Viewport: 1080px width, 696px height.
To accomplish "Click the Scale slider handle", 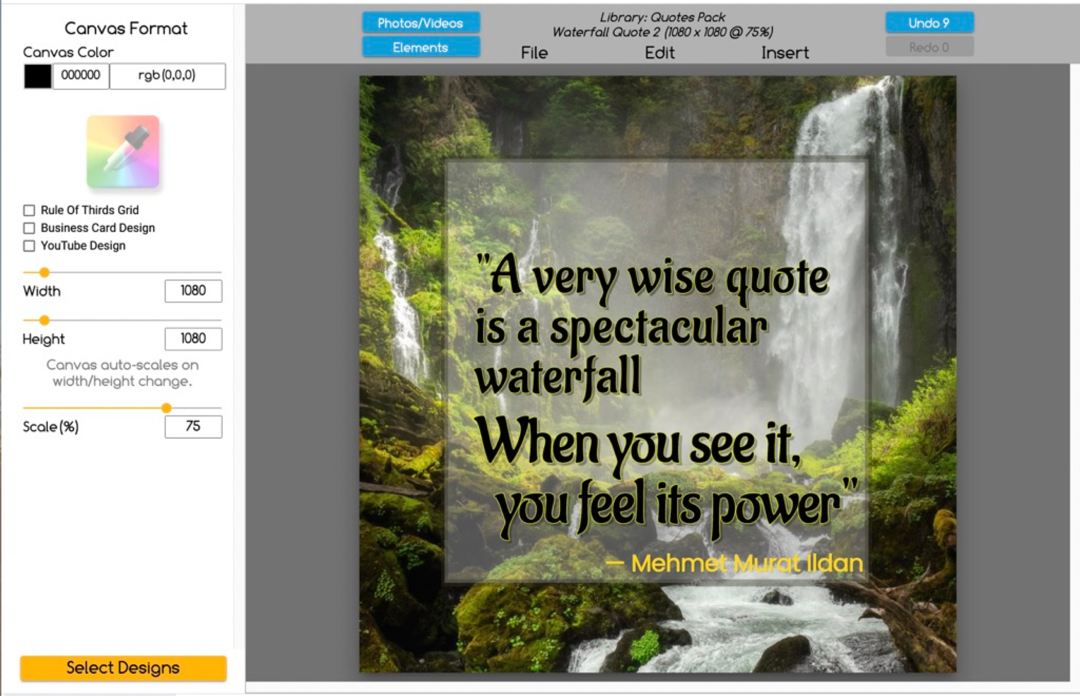I will pos(166,408).
